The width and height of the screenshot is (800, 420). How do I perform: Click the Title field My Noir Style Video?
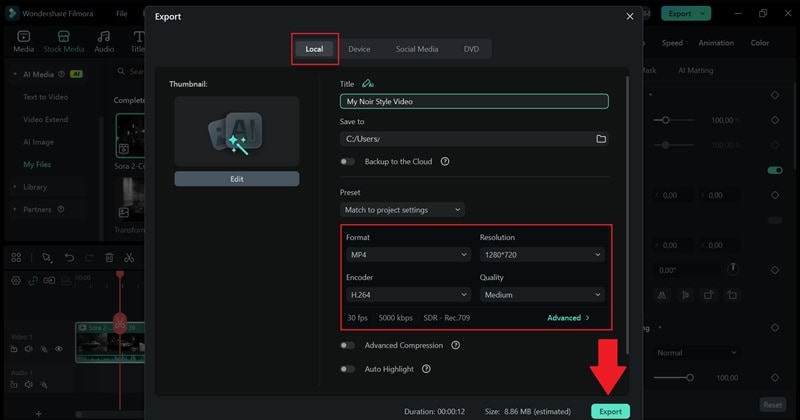pyautogui.click(x=474, y=101)
